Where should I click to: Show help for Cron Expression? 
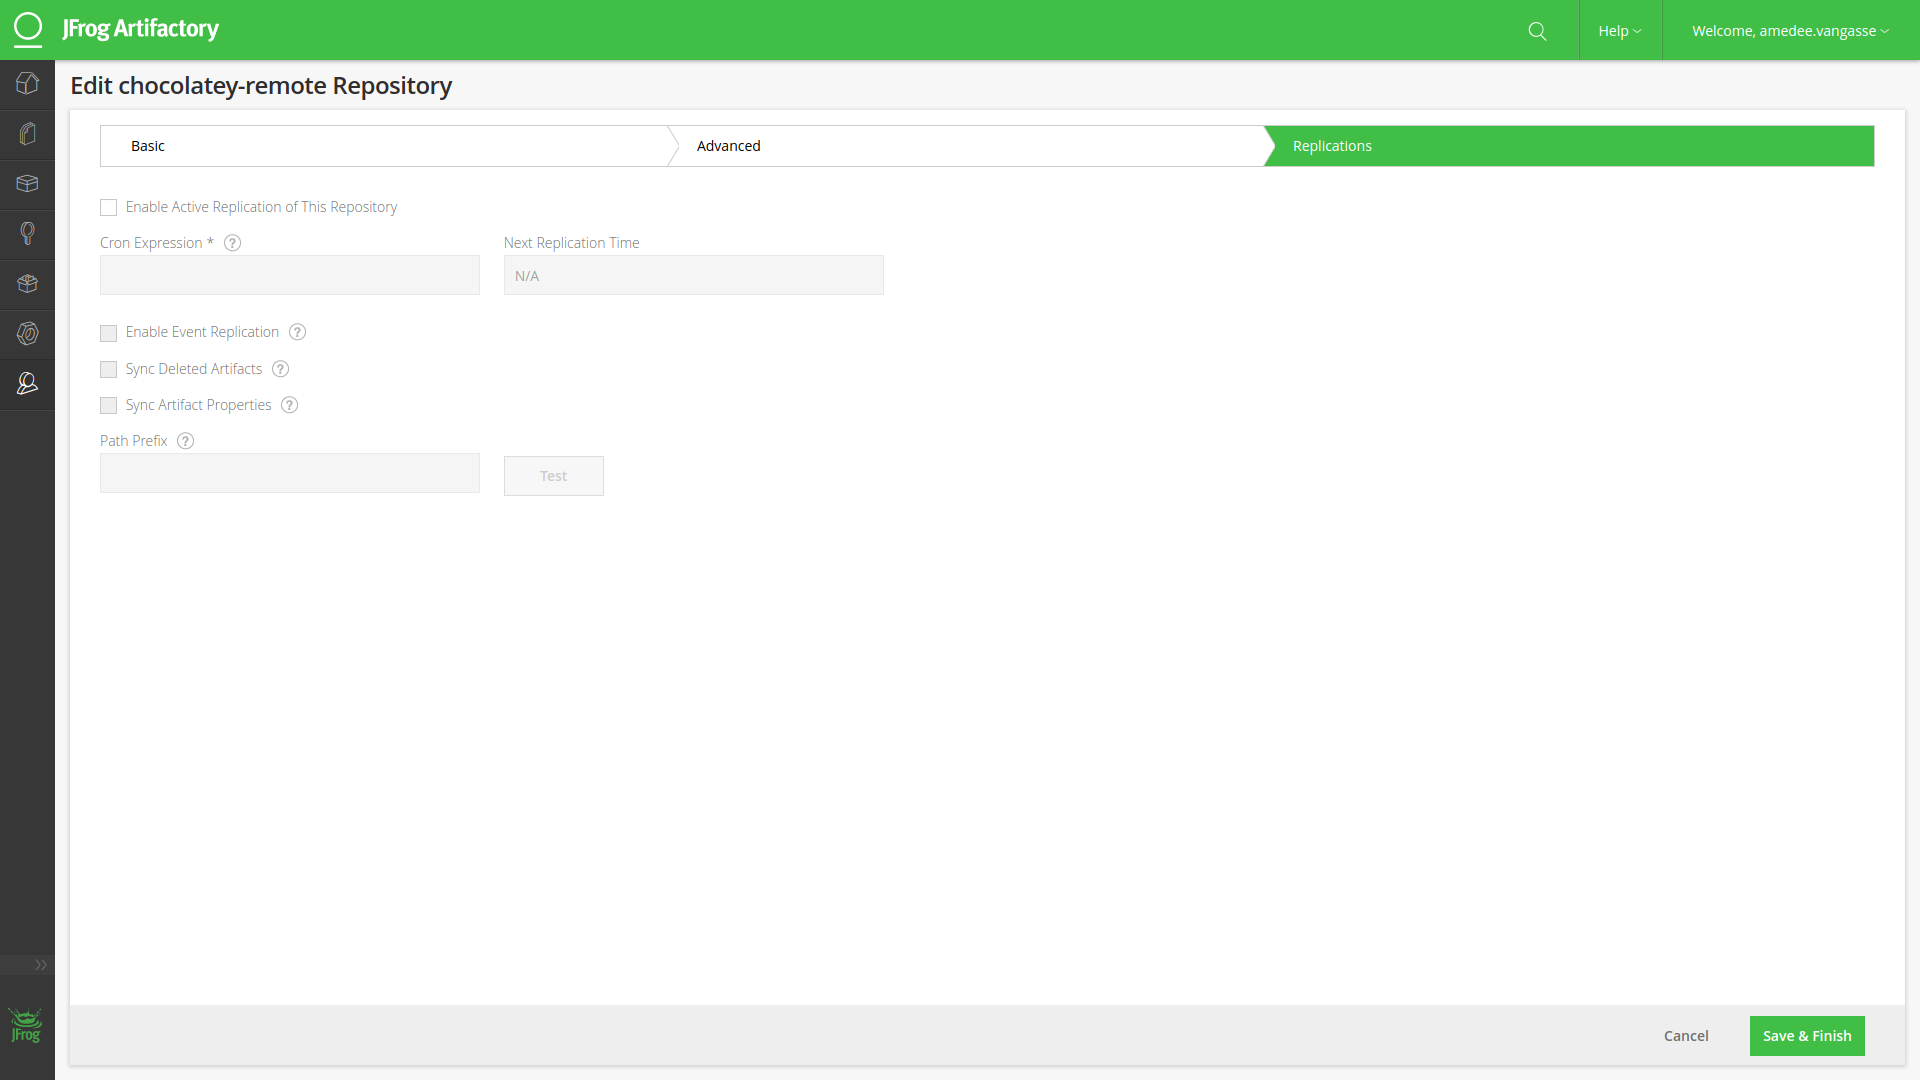point(232,243)
